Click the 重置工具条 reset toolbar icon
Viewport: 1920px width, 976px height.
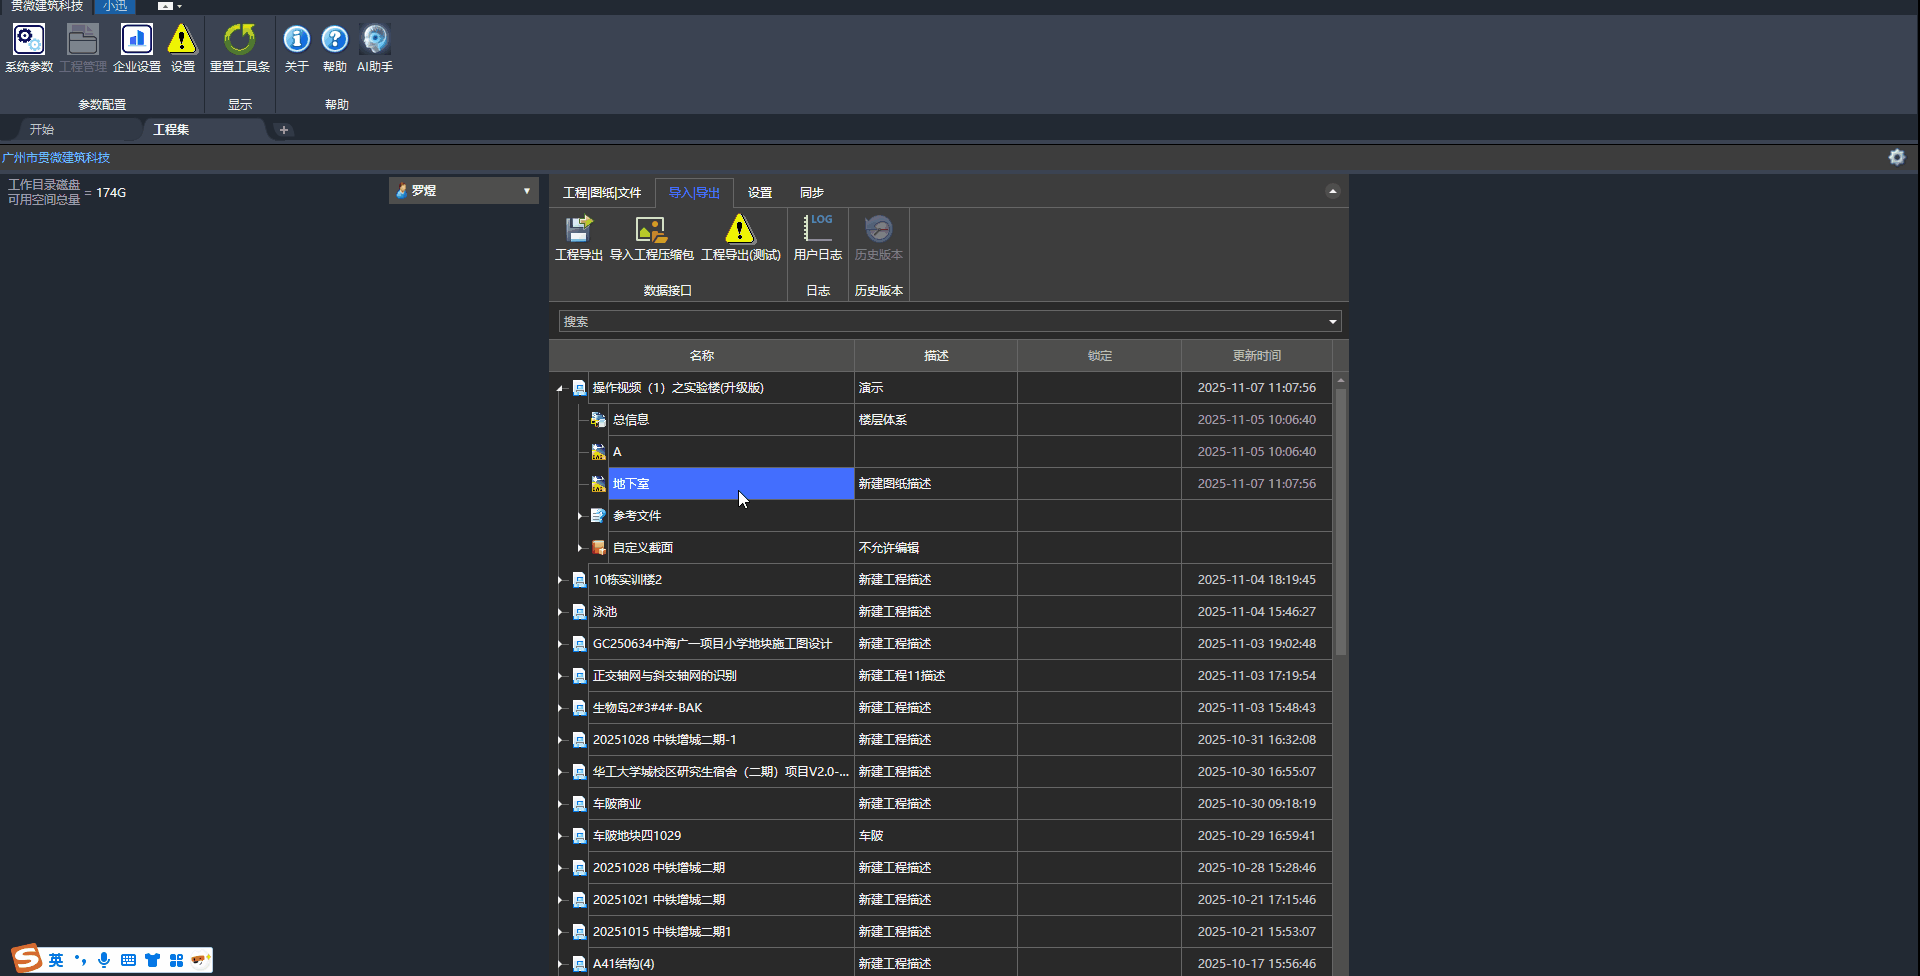click(x=240, y=41)
